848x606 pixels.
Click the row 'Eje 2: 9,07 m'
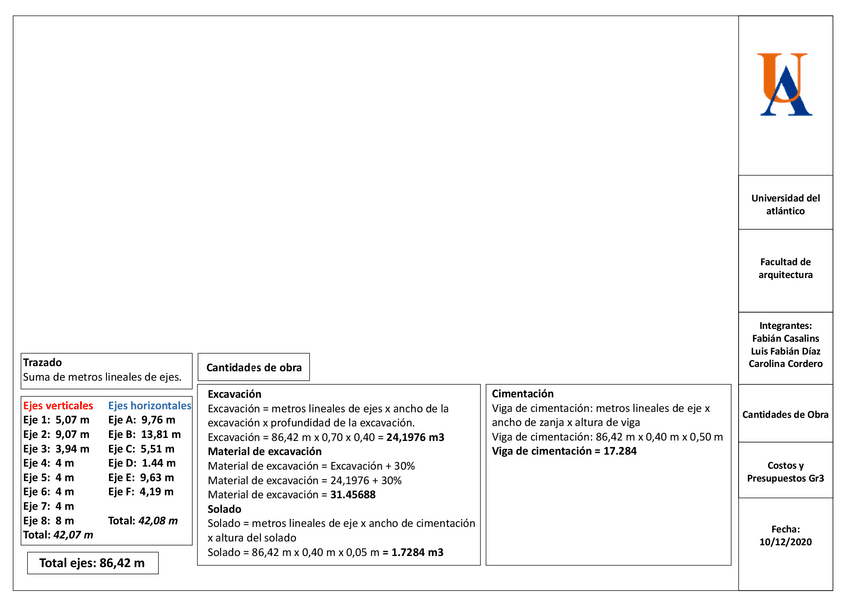56,434
